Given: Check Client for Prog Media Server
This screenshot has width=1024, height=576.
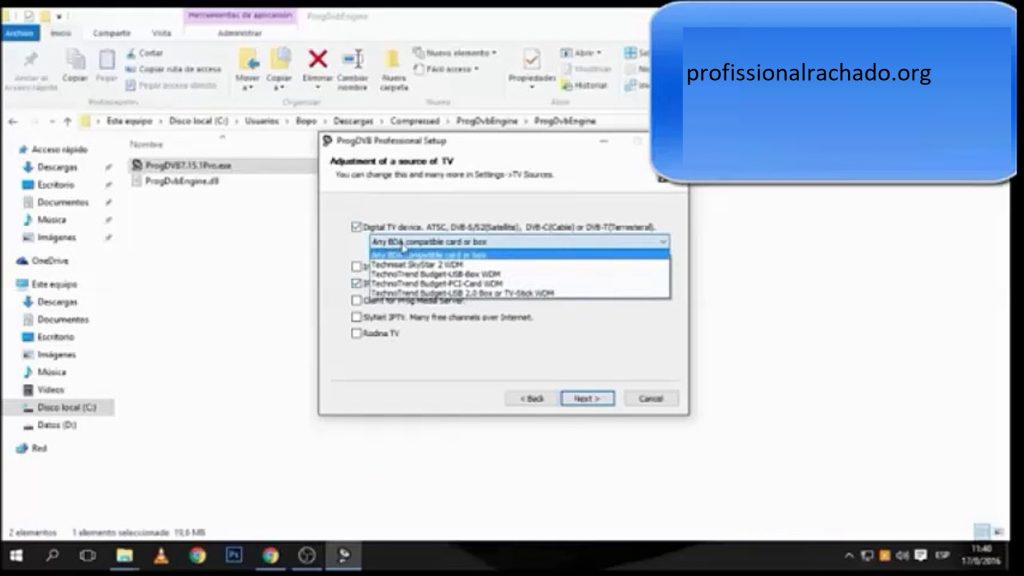Looking at the screenshot, I should click(x=356, y=300).
